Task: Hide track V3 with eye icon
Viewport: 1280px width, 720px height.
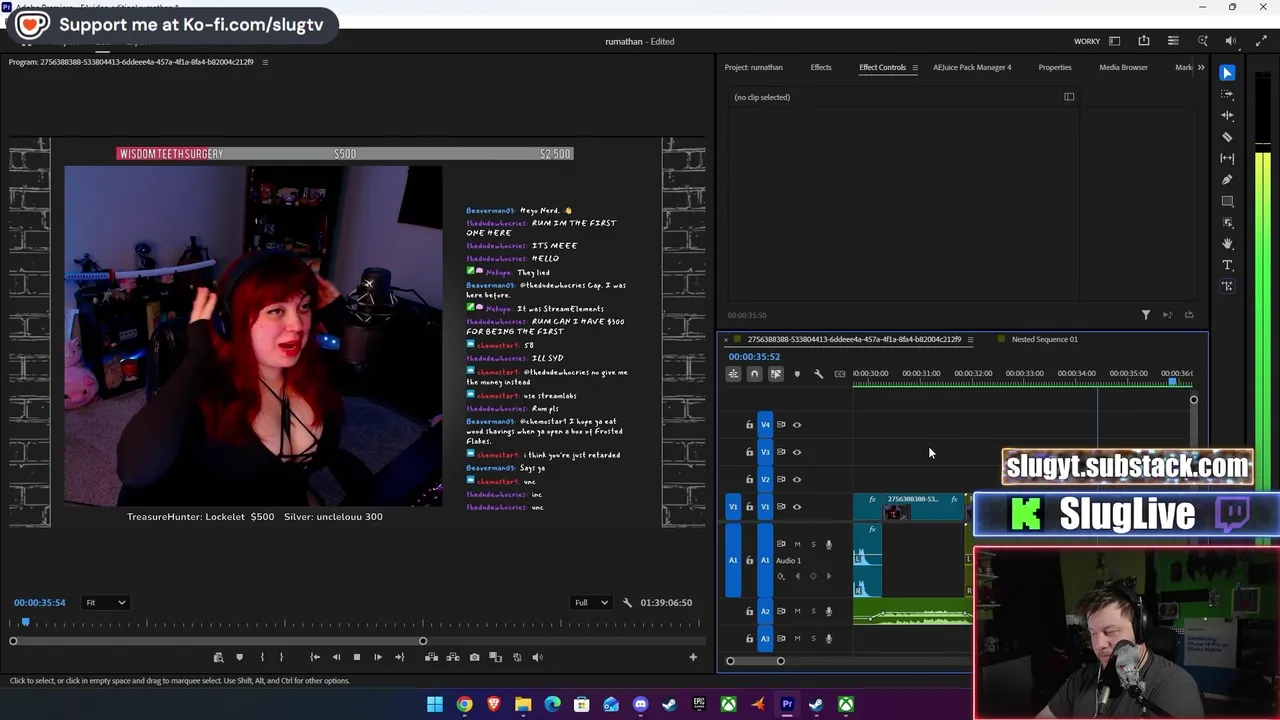Action: tap(797, 452)
